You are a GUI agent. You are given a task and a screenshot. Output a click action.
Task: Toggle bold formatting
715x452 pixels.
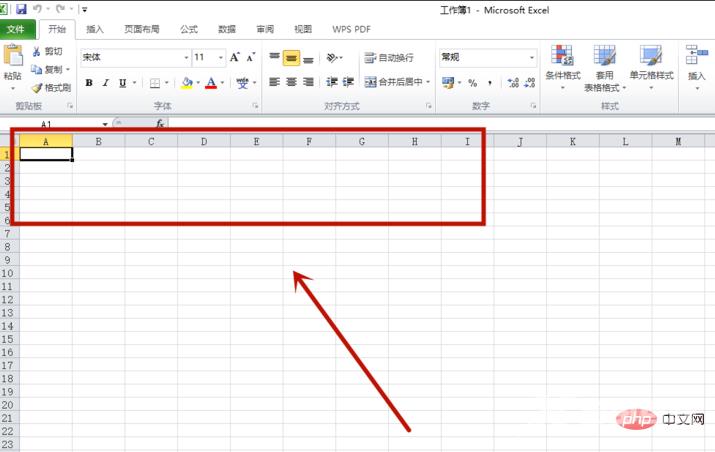(89, 83)
